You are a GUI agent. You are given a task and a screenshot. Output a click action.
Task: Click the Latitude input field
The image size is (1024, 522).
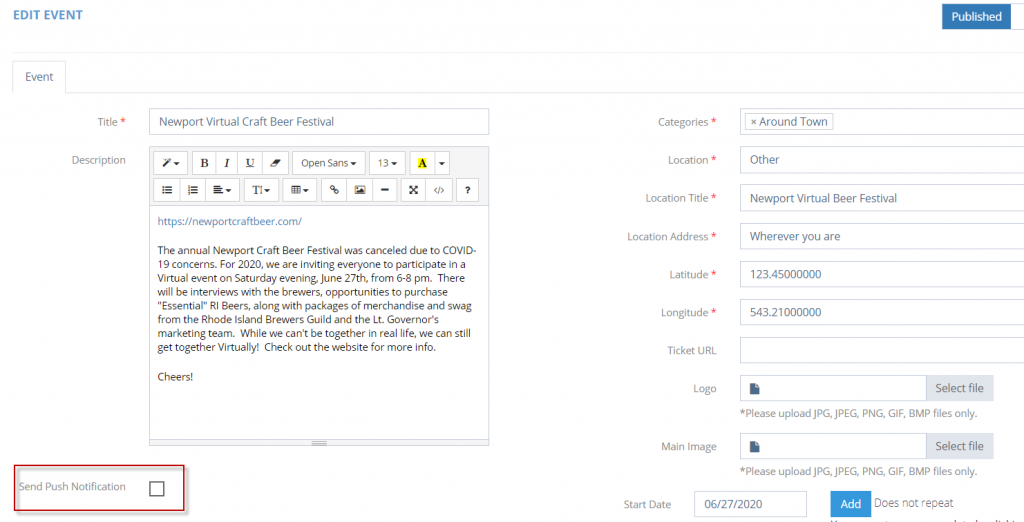(x=882, y=274)
